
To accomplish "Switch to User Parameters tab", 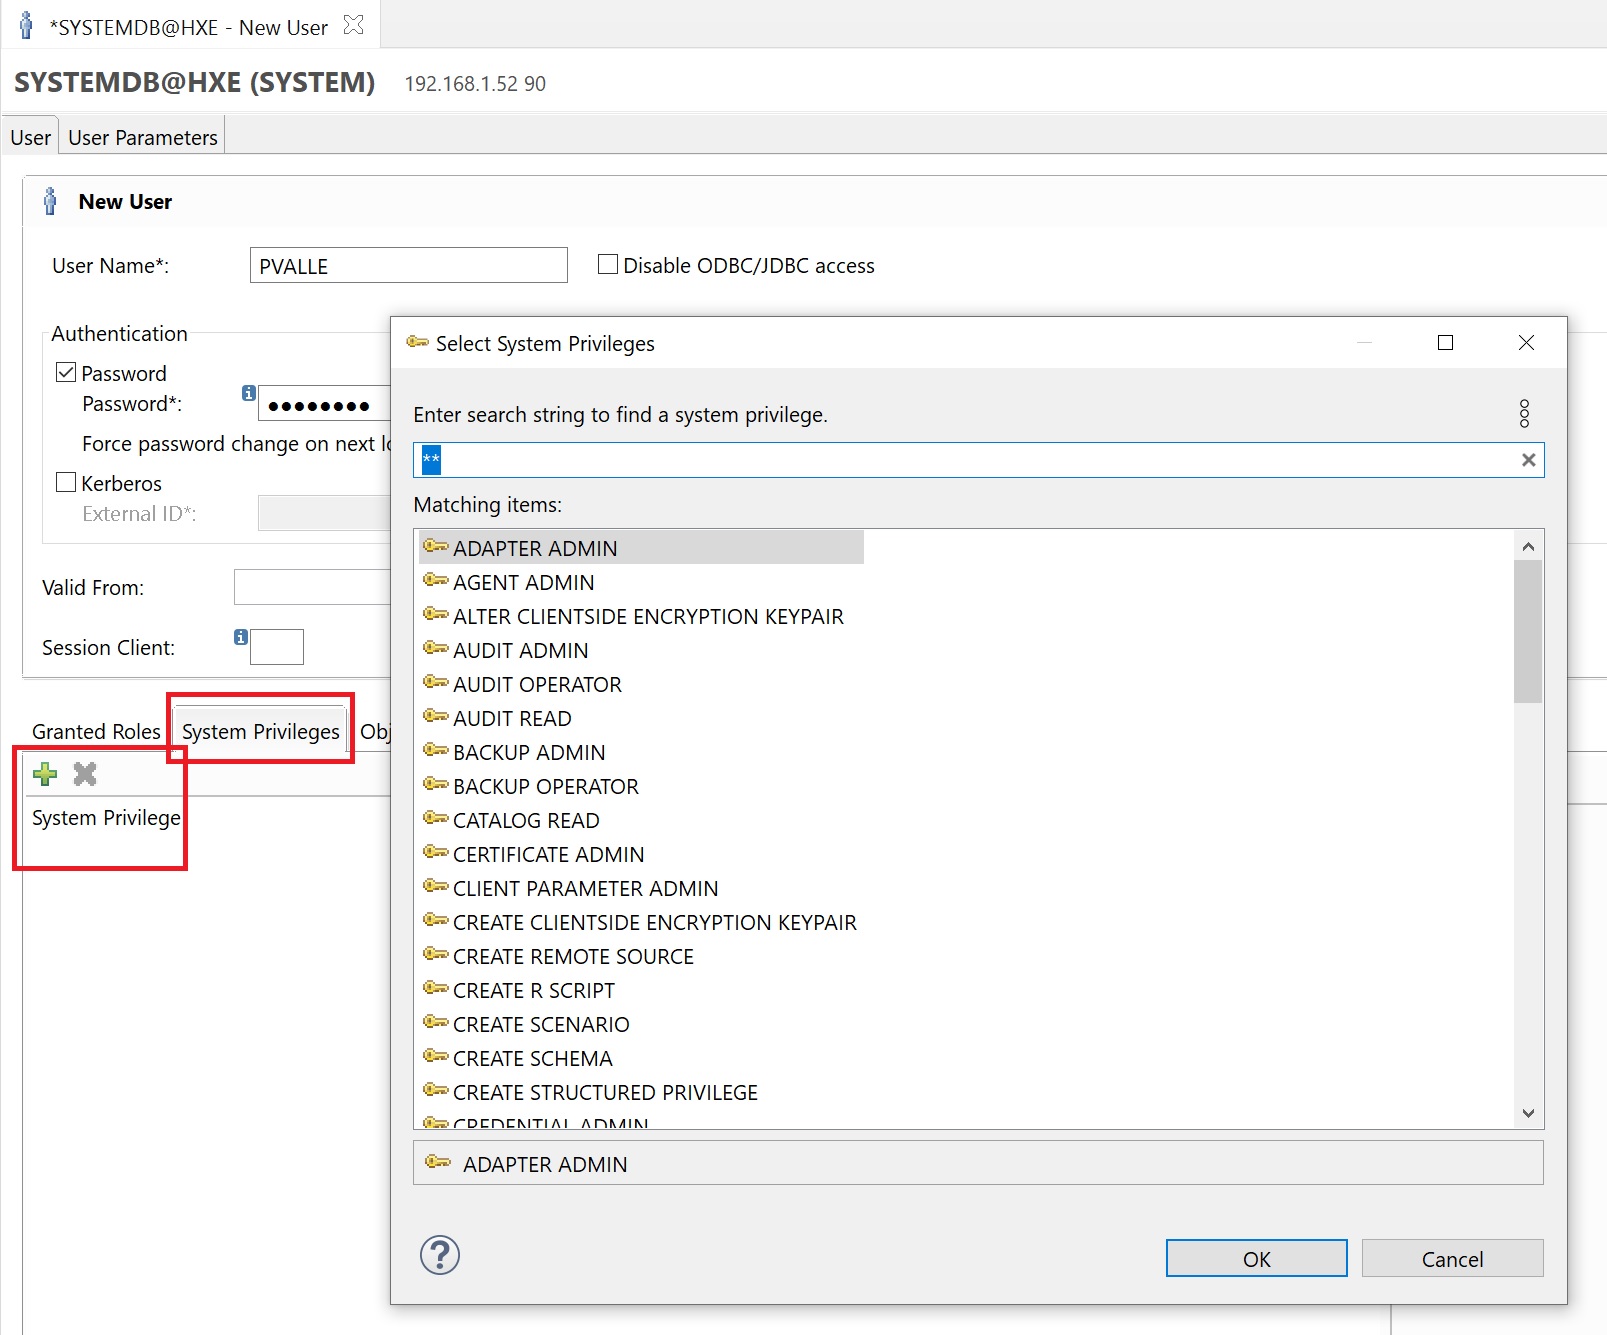I will click(x=142, y=138).
